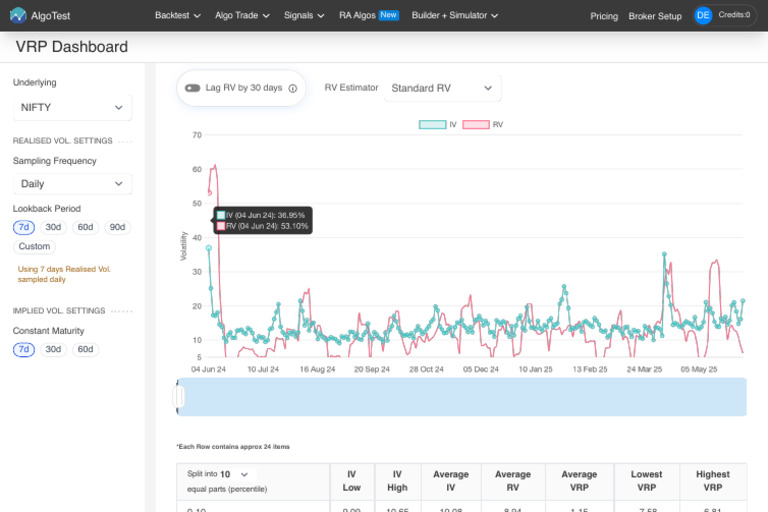Select 7d lookback period

(x=24, y=227)
